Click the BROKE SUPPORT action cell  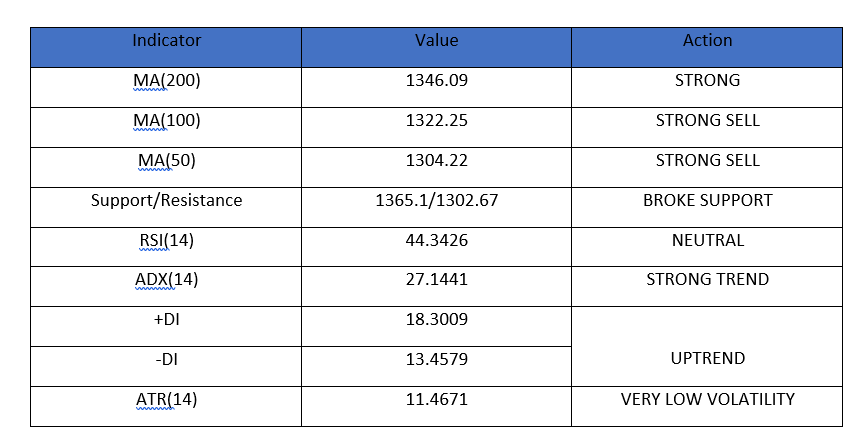point(707,207)
